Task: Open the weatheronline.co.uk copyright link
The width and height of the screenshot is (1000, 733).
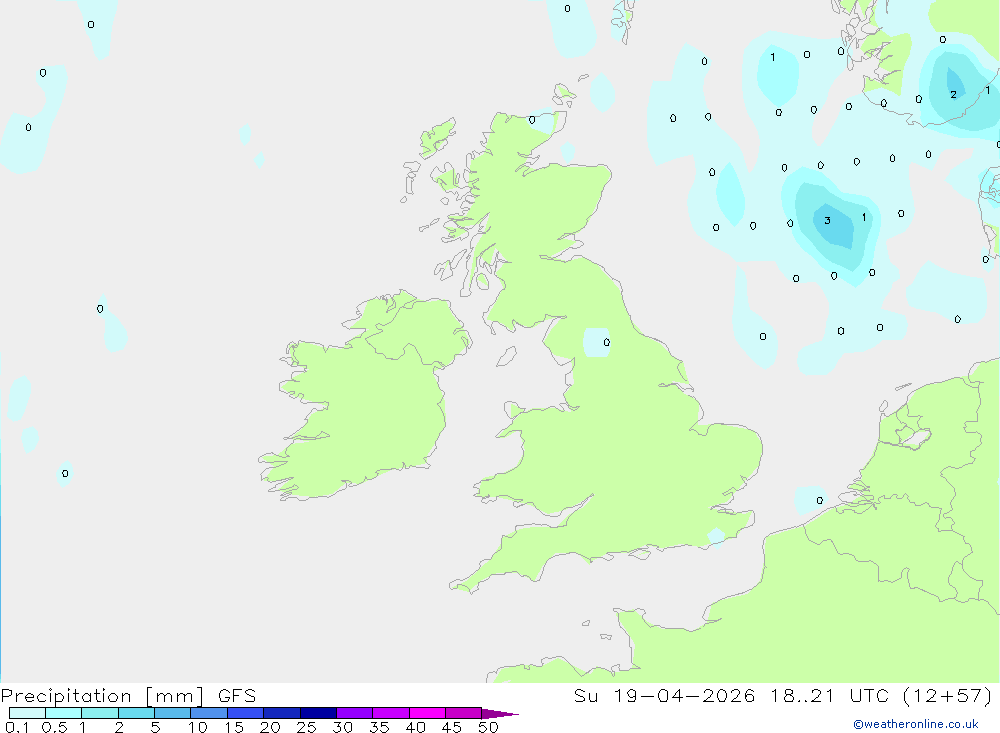Action: pyautogui.click(x=916, y=724)
